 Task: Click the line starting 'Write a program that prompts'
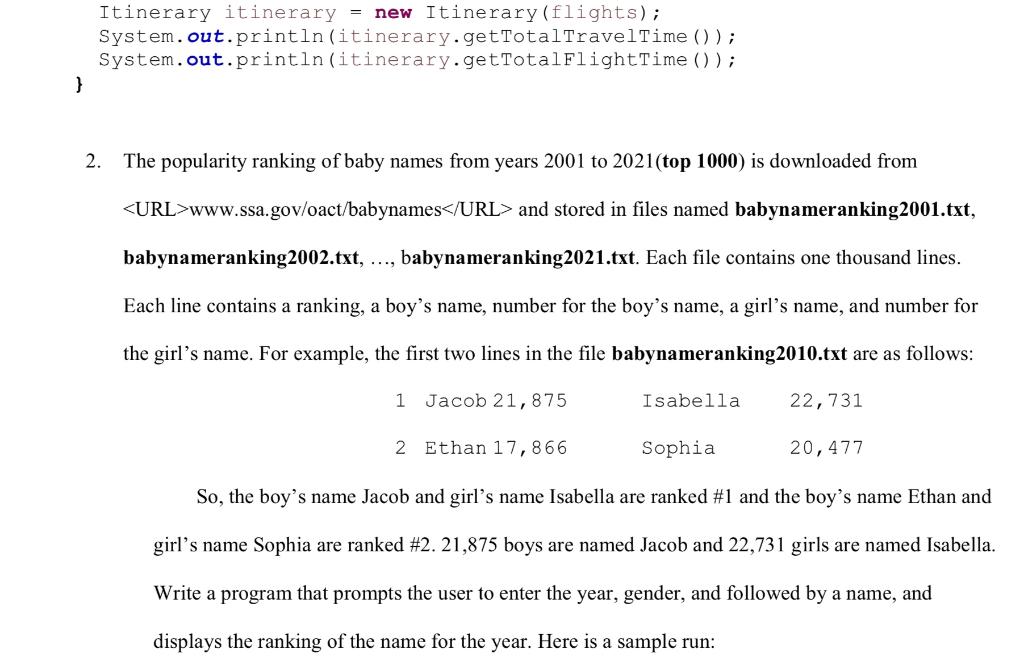543,594
